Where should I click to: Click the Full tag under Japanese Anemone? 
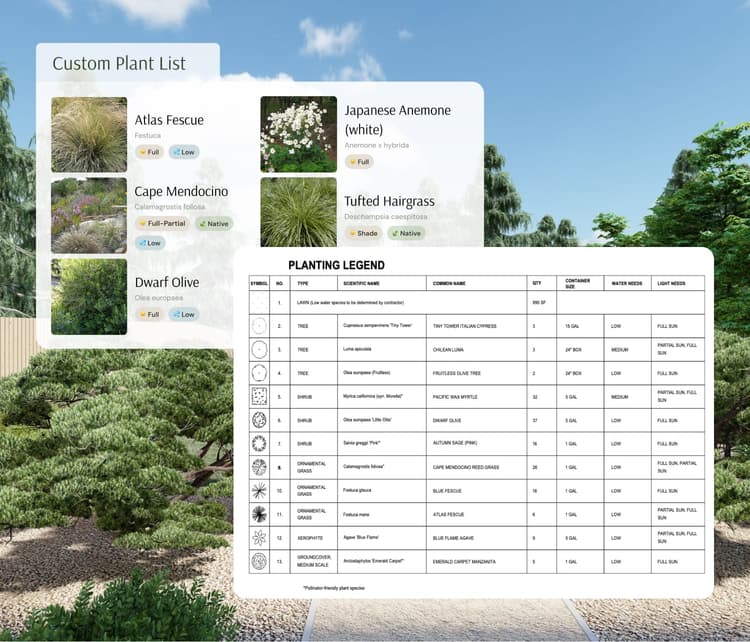pyautogui.click(x=359, y=162)
